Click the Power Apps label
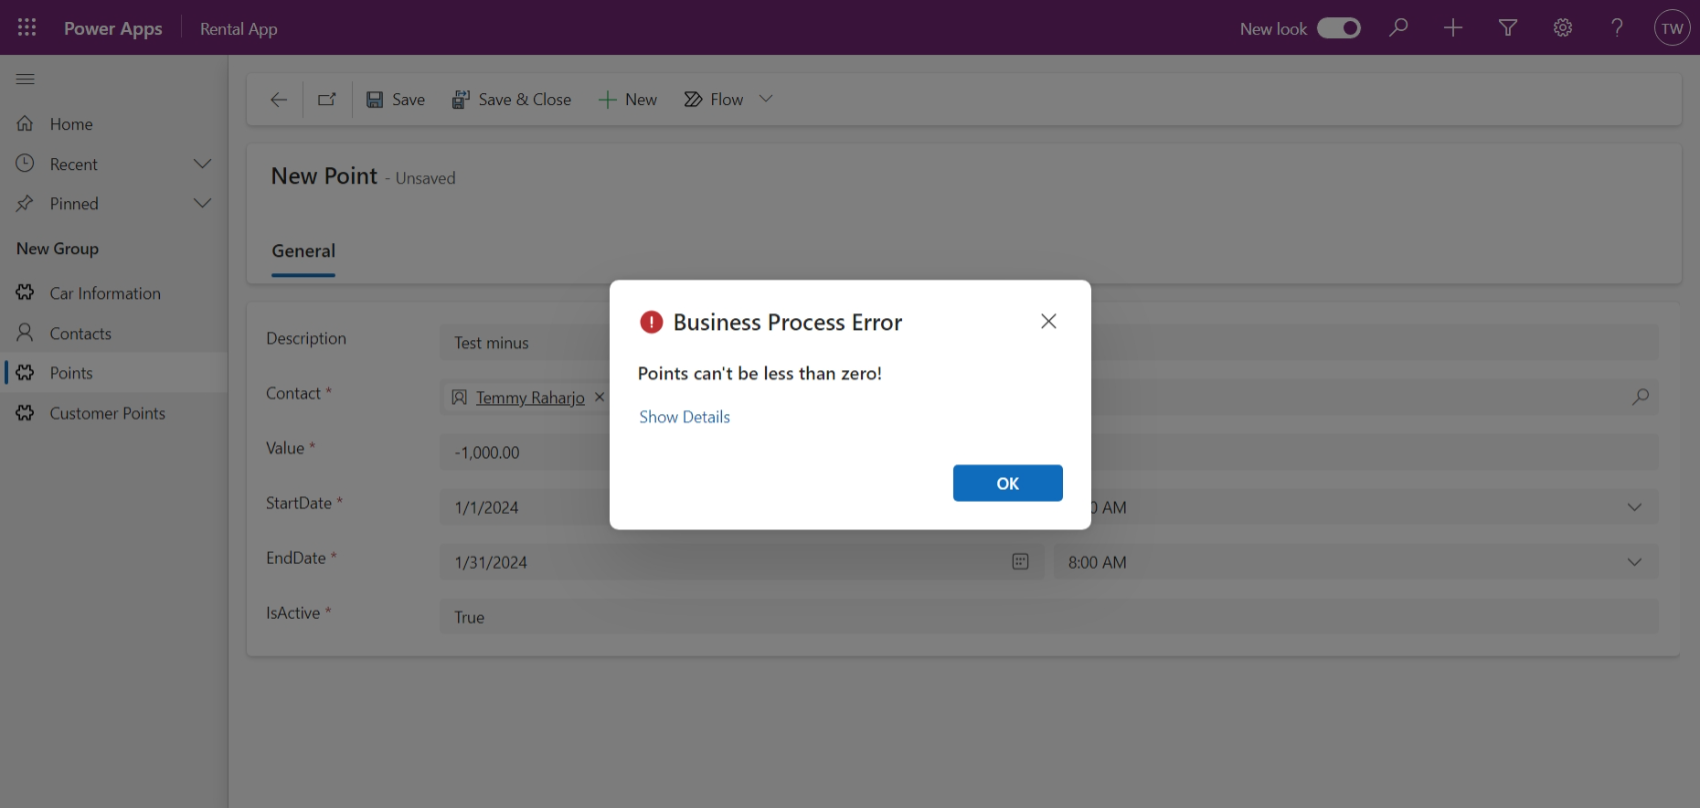The width and height of the screenshot is (1700, 808). pyautogui.click(x=113, y=29)
